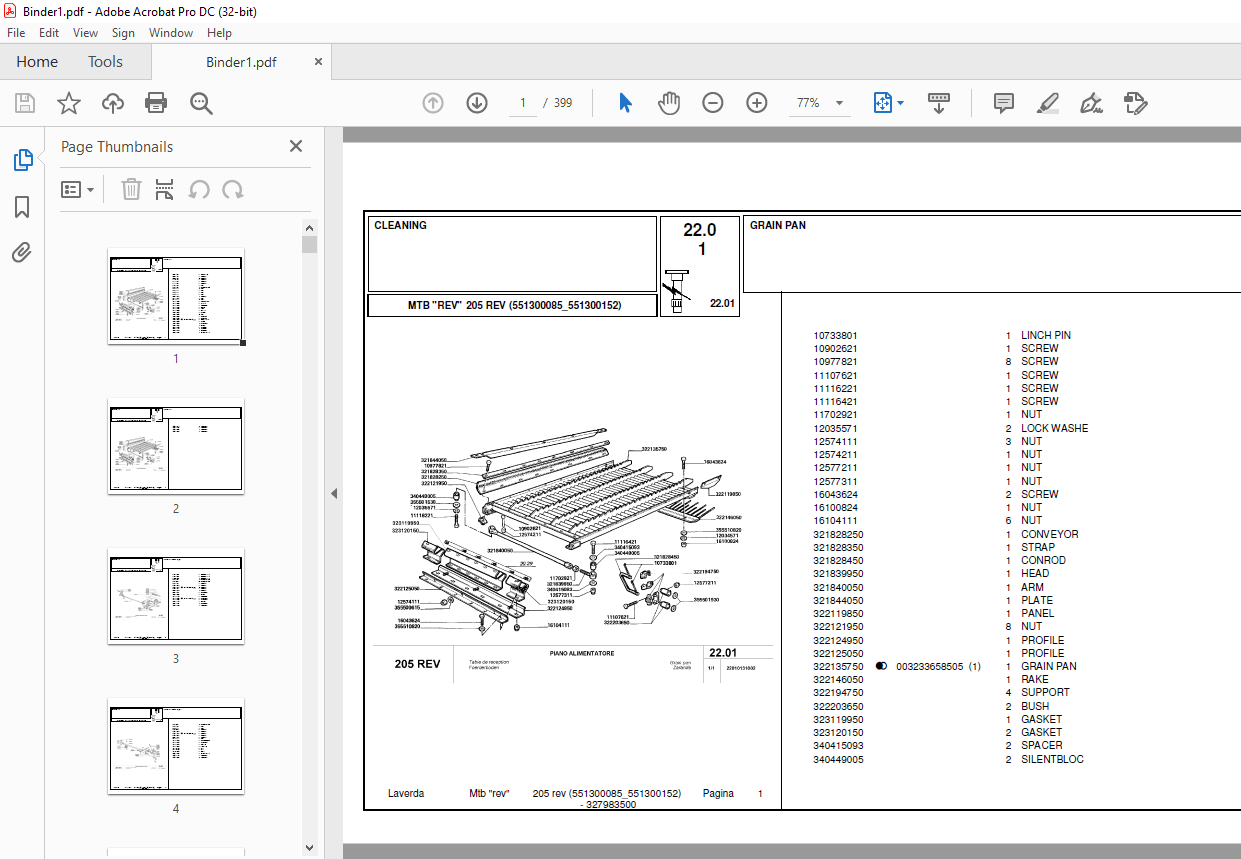This screenshot has width=1241, height=859.
Task: Add the document to starred files
Action: pos(69,103)
